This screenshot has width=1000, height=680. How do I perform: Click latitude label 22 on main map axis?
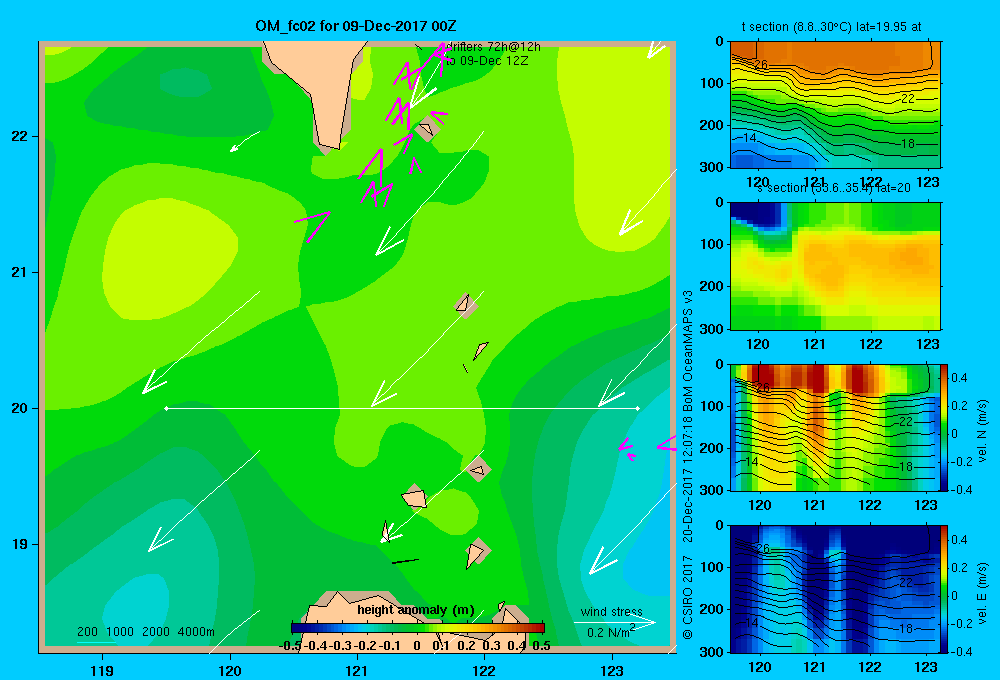20,136
